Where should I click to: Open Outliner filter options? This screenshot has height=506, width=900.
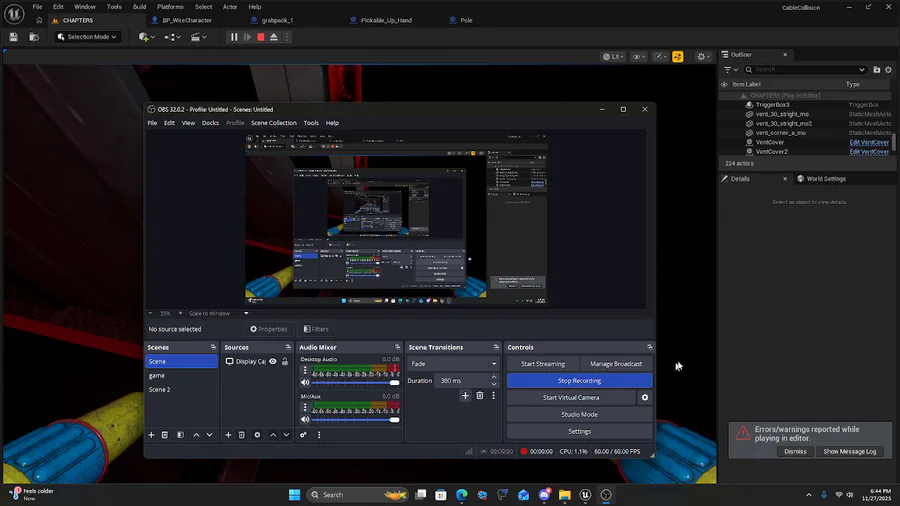[x=730, y=69]
